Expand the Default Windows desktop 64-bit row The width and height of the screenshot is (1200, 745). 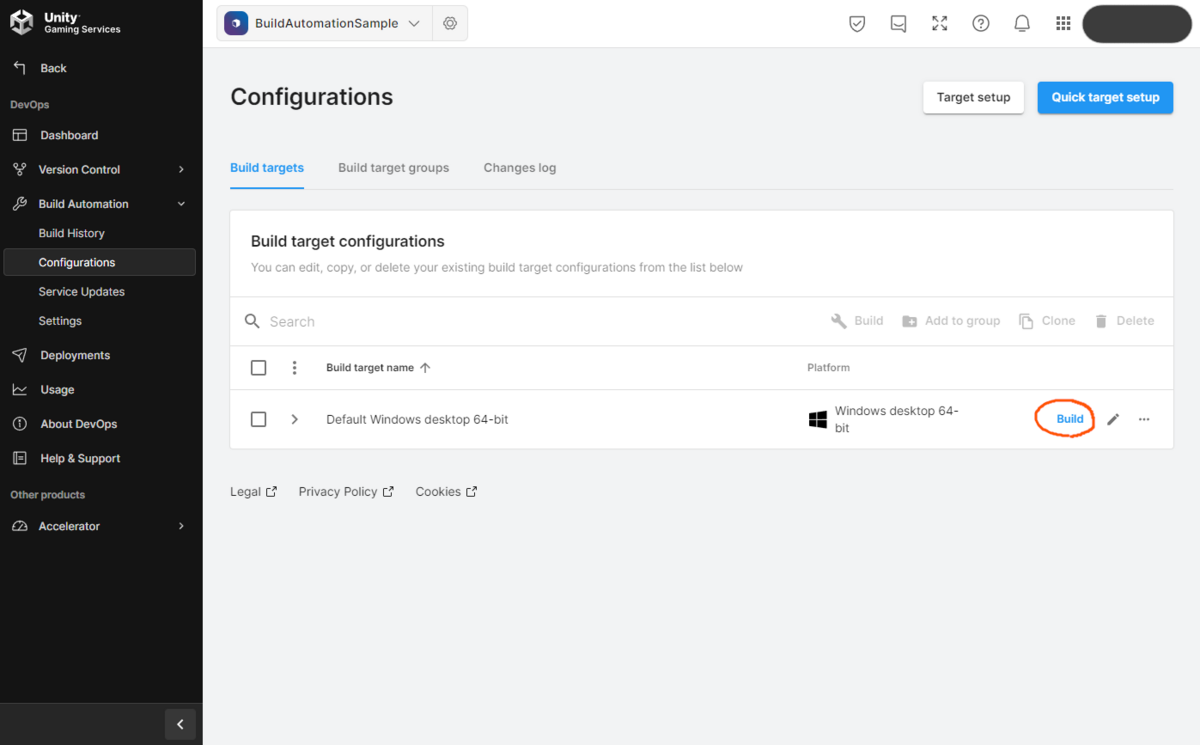[295, 419]
